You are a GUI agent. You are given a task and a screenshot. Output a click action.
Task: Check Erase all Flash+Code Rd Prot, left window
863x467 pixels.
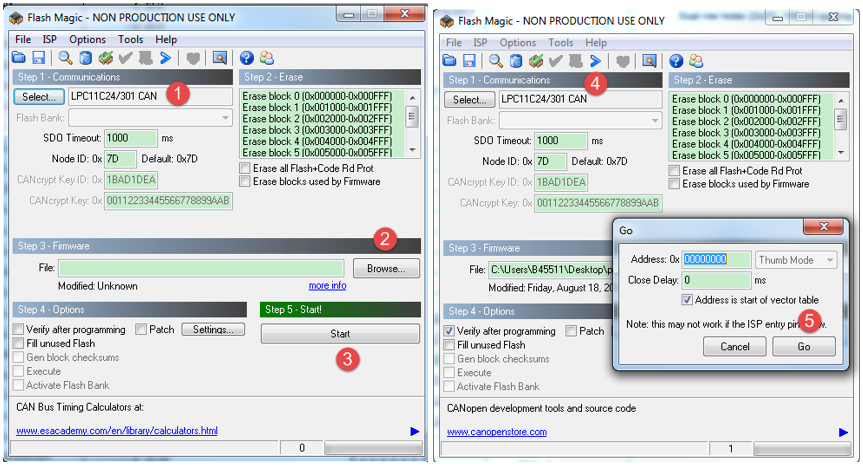pyautogui.click(x=245, y=168)
